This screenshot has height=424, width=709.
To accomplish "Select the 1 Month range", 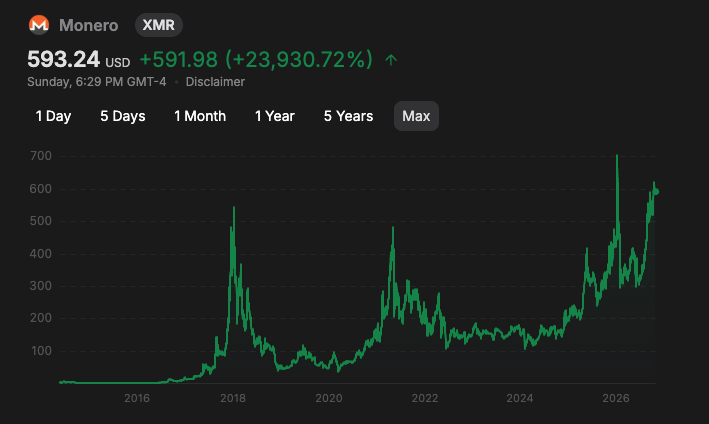I will pos(200,116).
